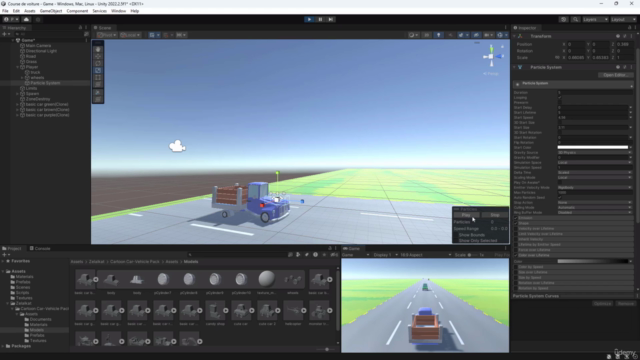Select the helicopter model asset
Image resolution: width=640 pixels, height=360 pixels.
click(293, 311)
